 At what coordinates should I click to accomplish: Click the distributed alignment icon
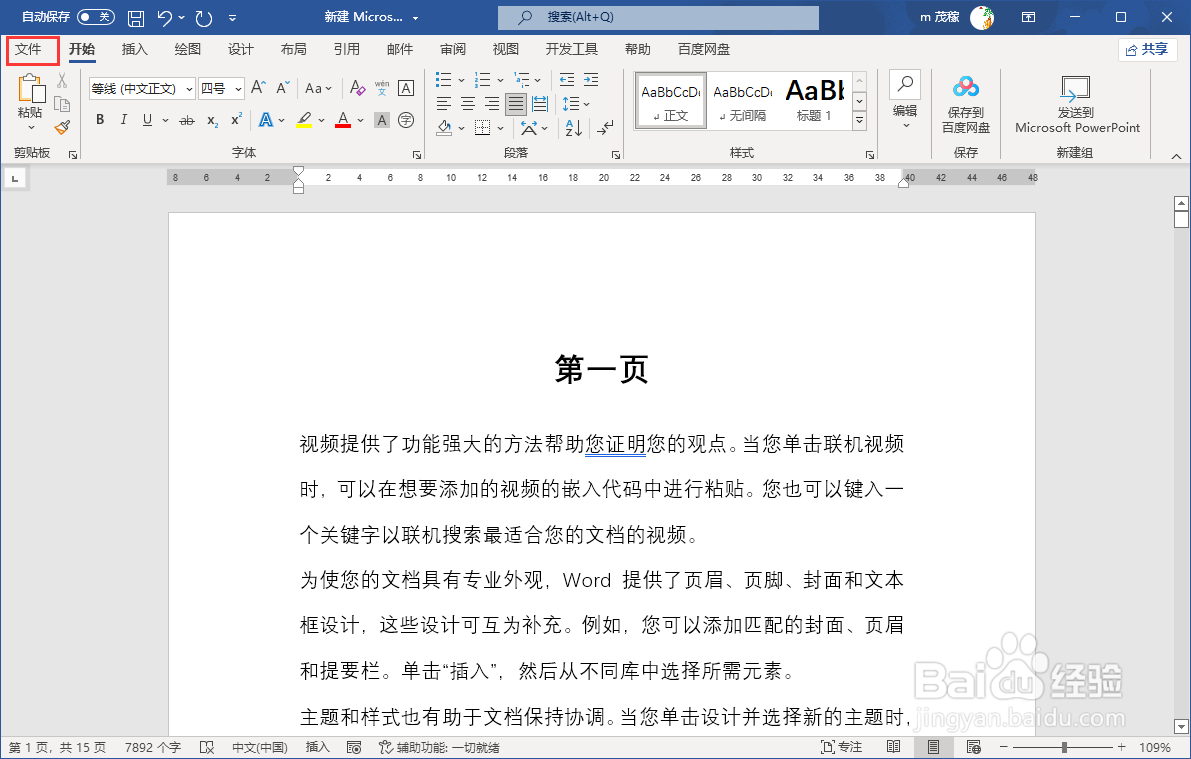point(540,104)
